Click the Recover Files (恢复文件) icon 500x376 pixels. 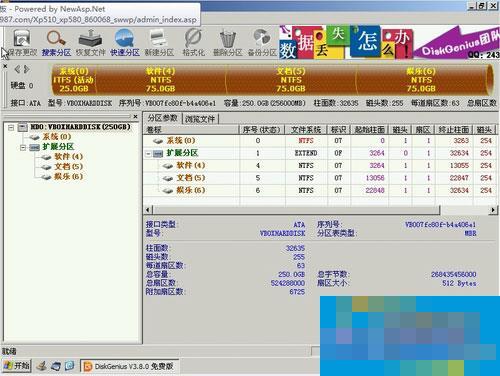point(90,43)
